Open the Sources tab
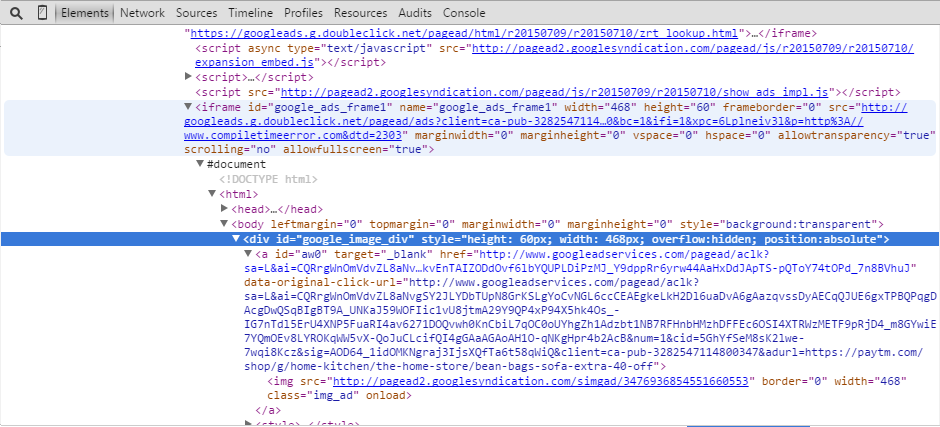The height and width of the screenshot is (427, 940). point(196,13)
